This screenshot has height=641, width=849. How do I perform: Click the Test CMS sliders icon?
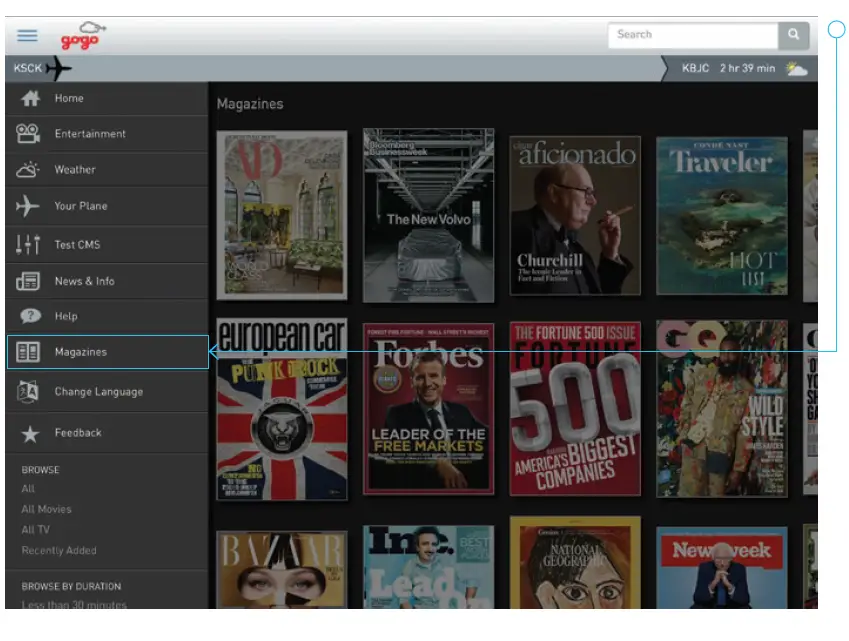28,244
